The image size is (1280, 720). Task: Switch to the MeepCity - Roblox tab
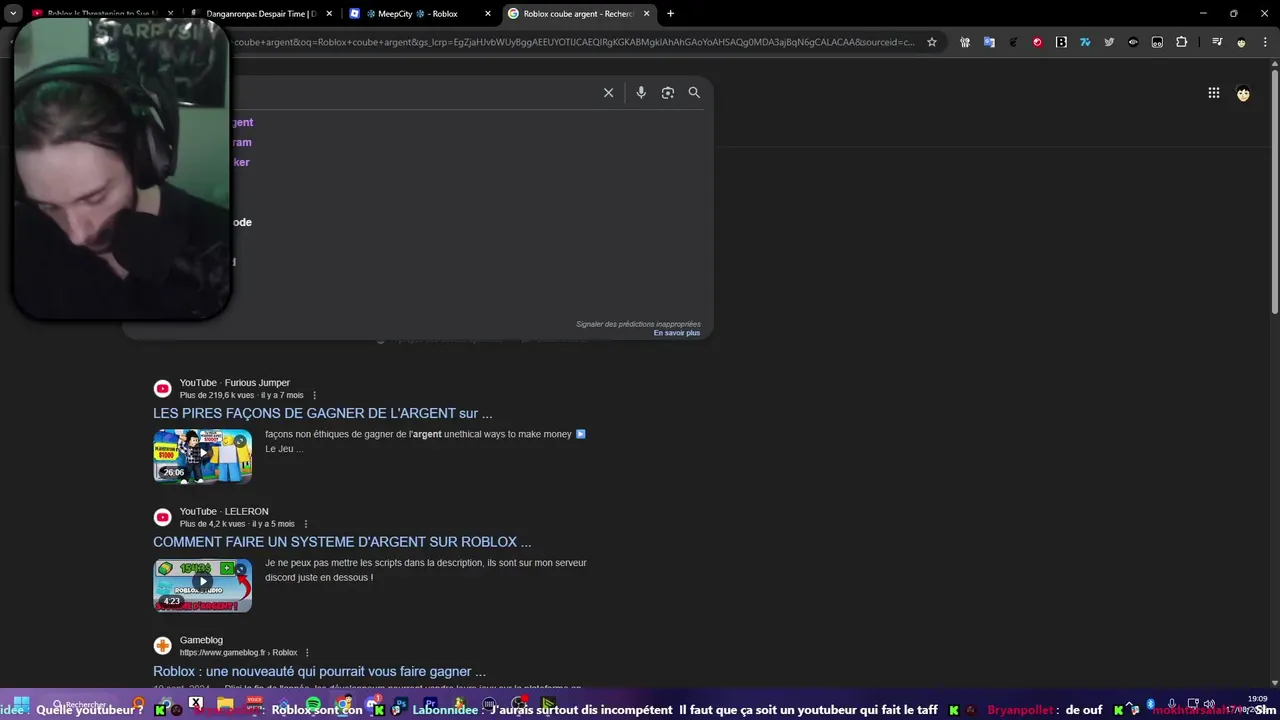[418, 14]
